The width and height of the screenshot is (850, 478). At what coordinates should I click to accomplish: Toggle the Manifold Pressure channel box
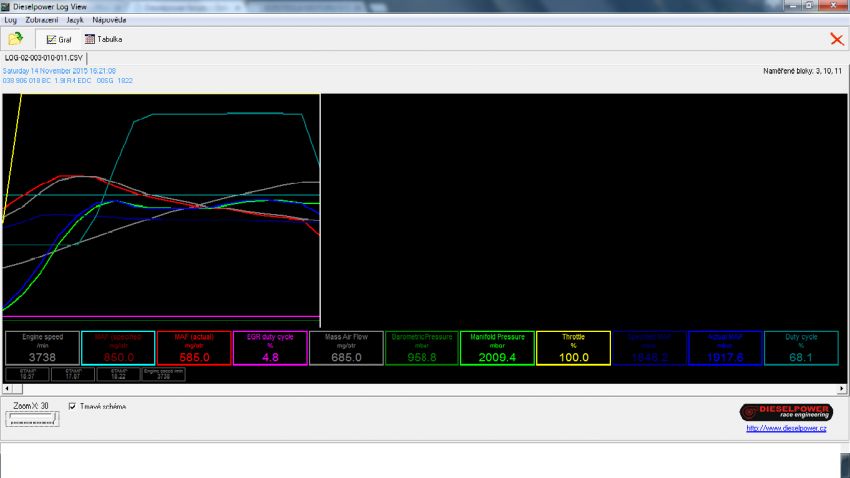click(497, 347)
